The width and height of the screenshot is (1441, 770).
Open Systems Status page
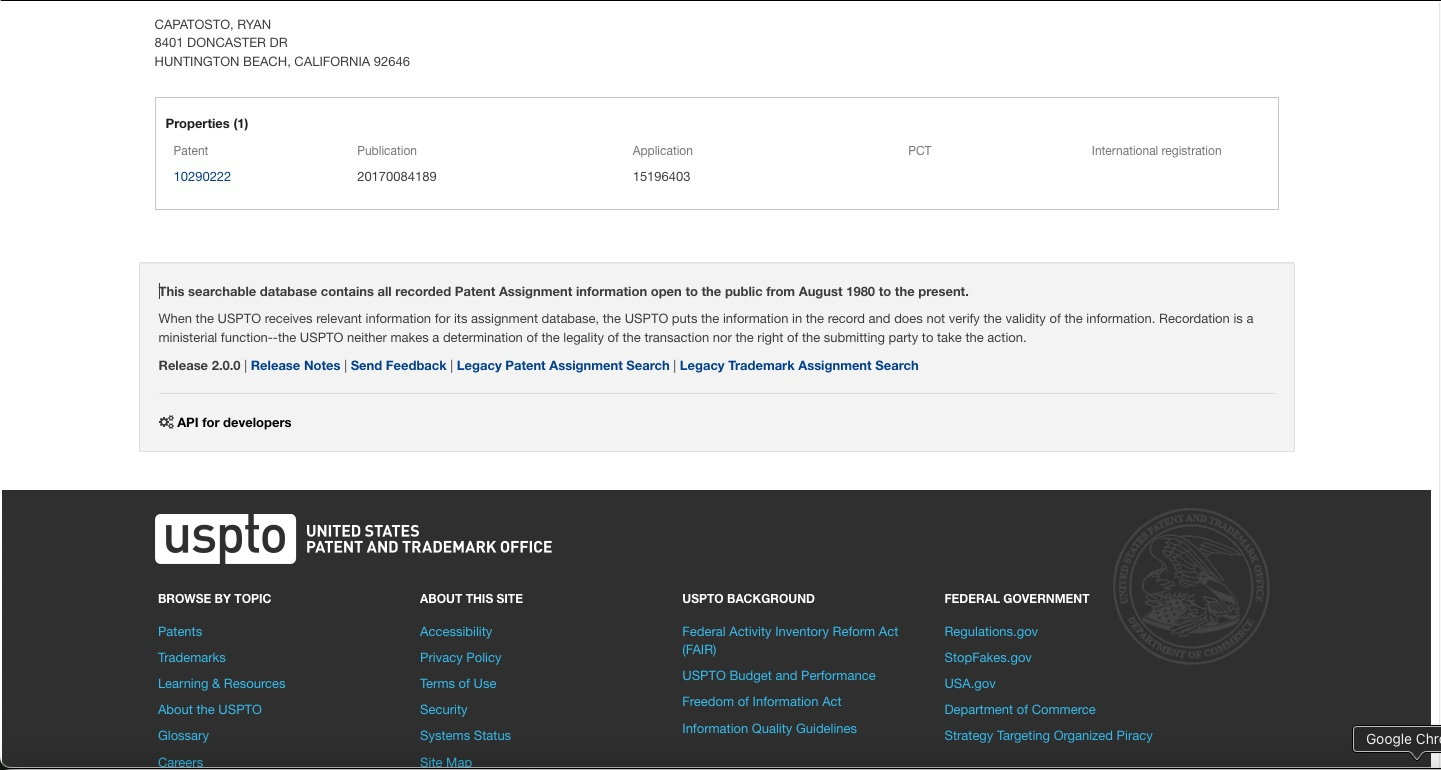465,736
